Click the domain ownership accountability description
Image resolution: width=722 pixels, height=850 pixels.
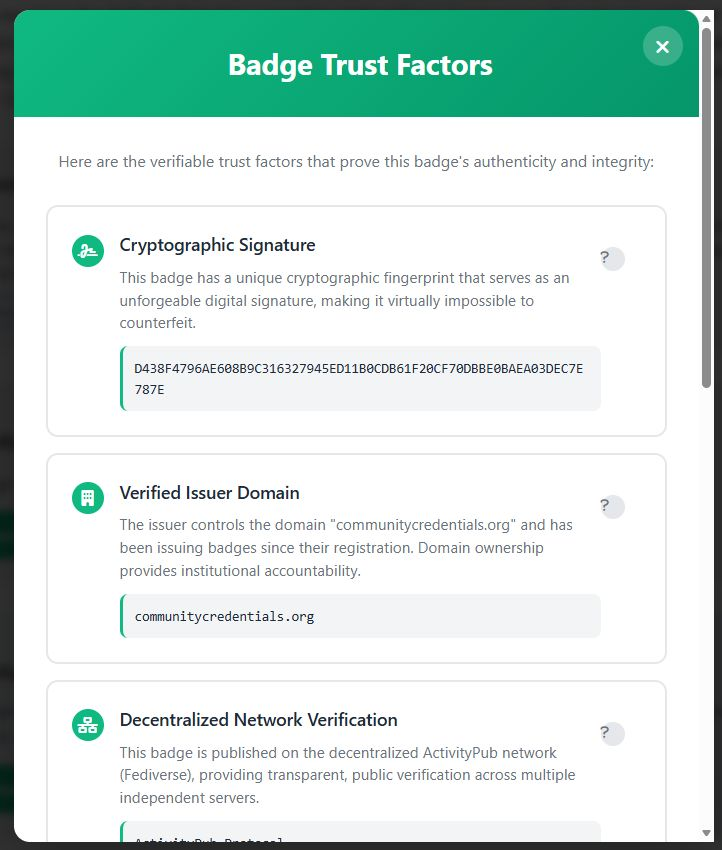tap(346, 548)
